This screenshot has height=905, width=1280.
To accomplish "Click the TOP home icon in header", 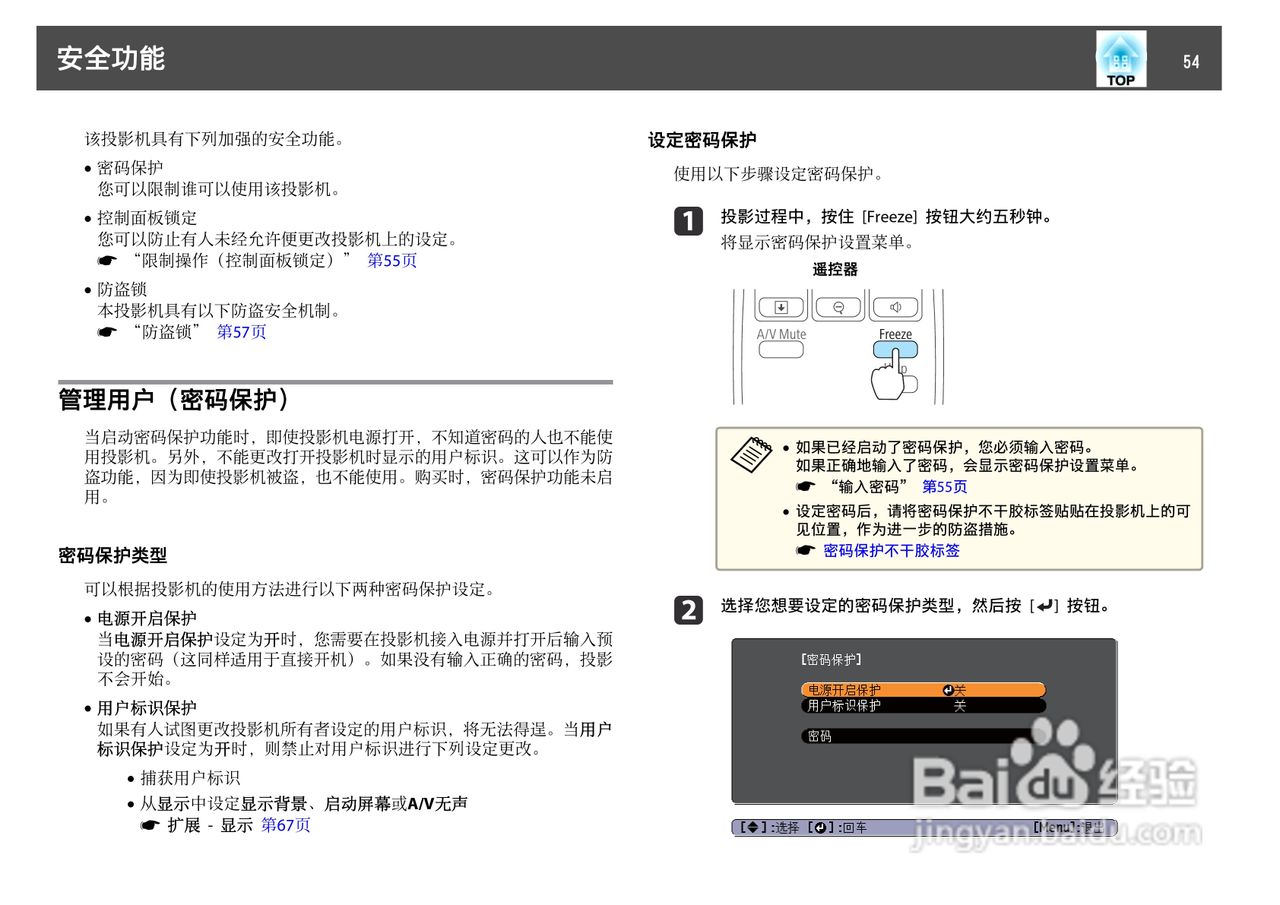I will click(x=1120, y=59).
